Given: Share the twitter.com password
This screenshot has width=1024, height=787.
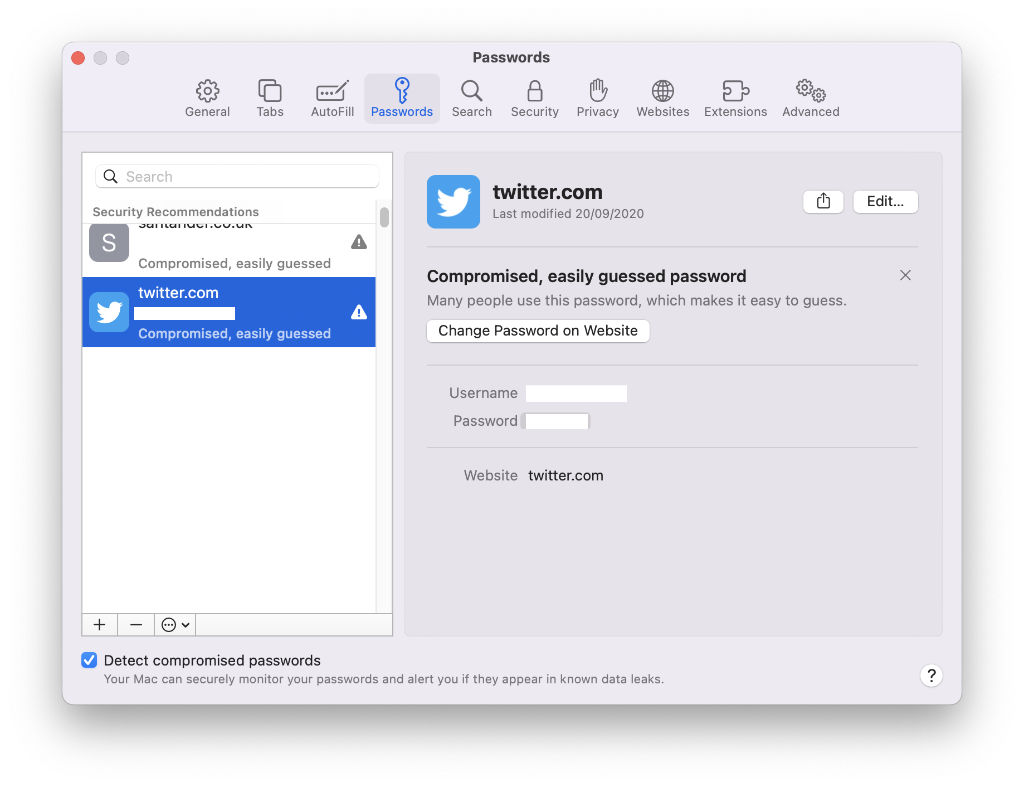Looking at the screenshot, I should pos(823,201).
